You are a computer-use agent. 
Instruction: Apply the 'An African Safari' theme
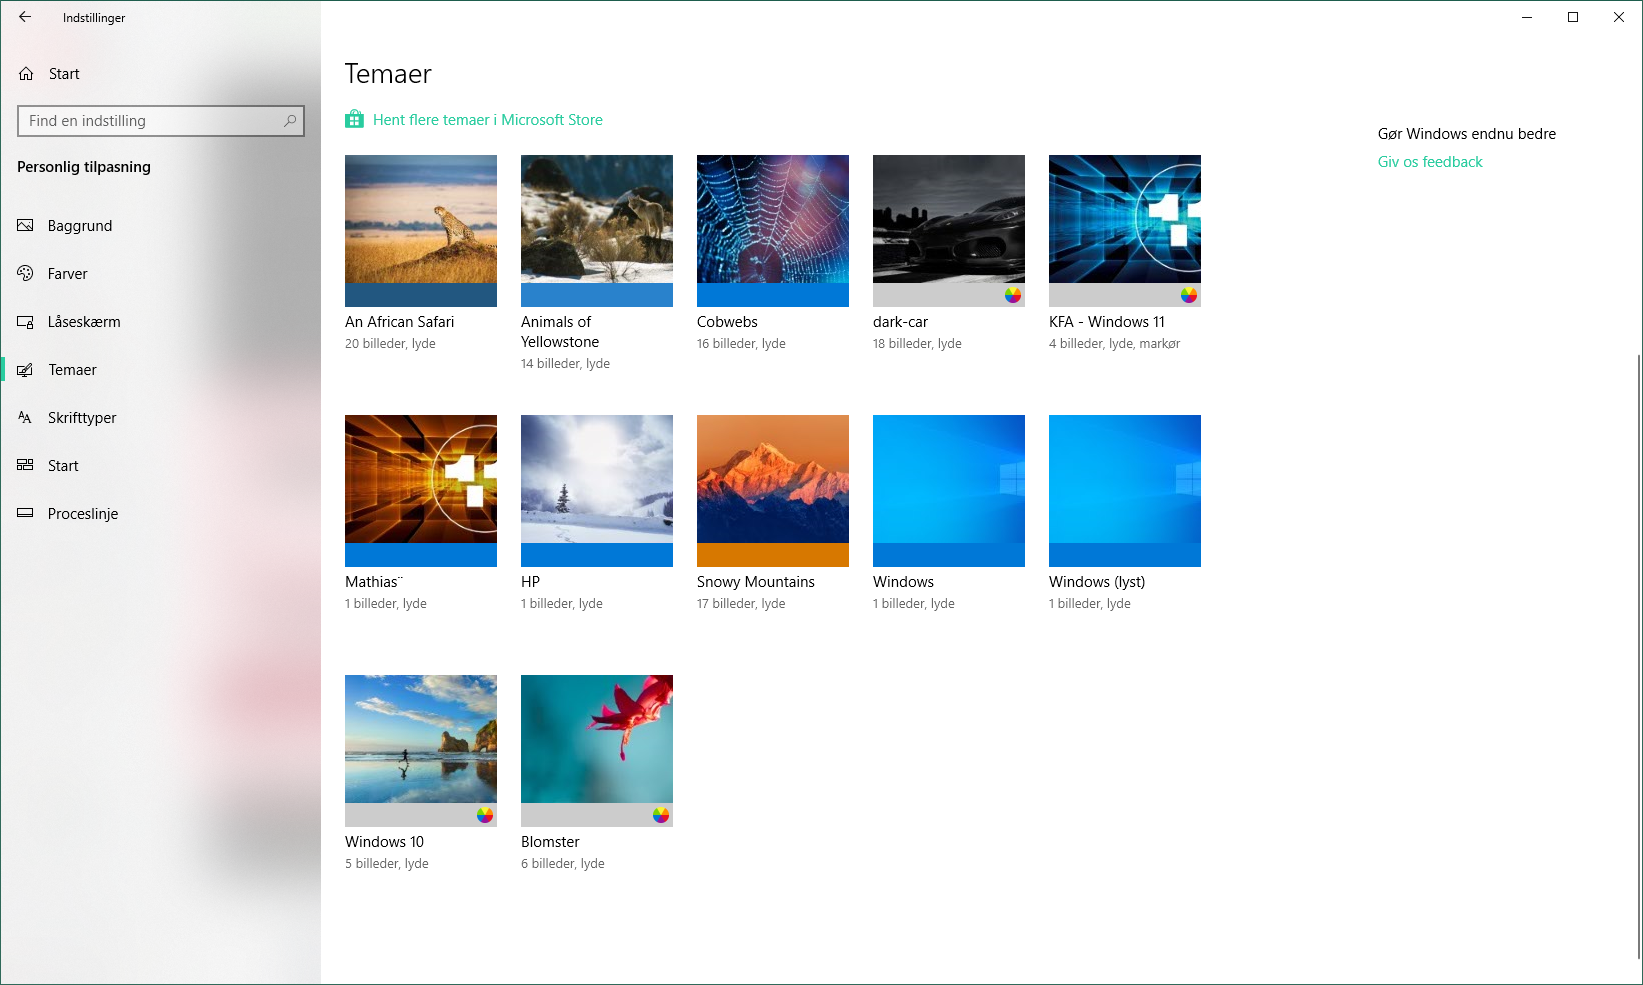(420, 231)
